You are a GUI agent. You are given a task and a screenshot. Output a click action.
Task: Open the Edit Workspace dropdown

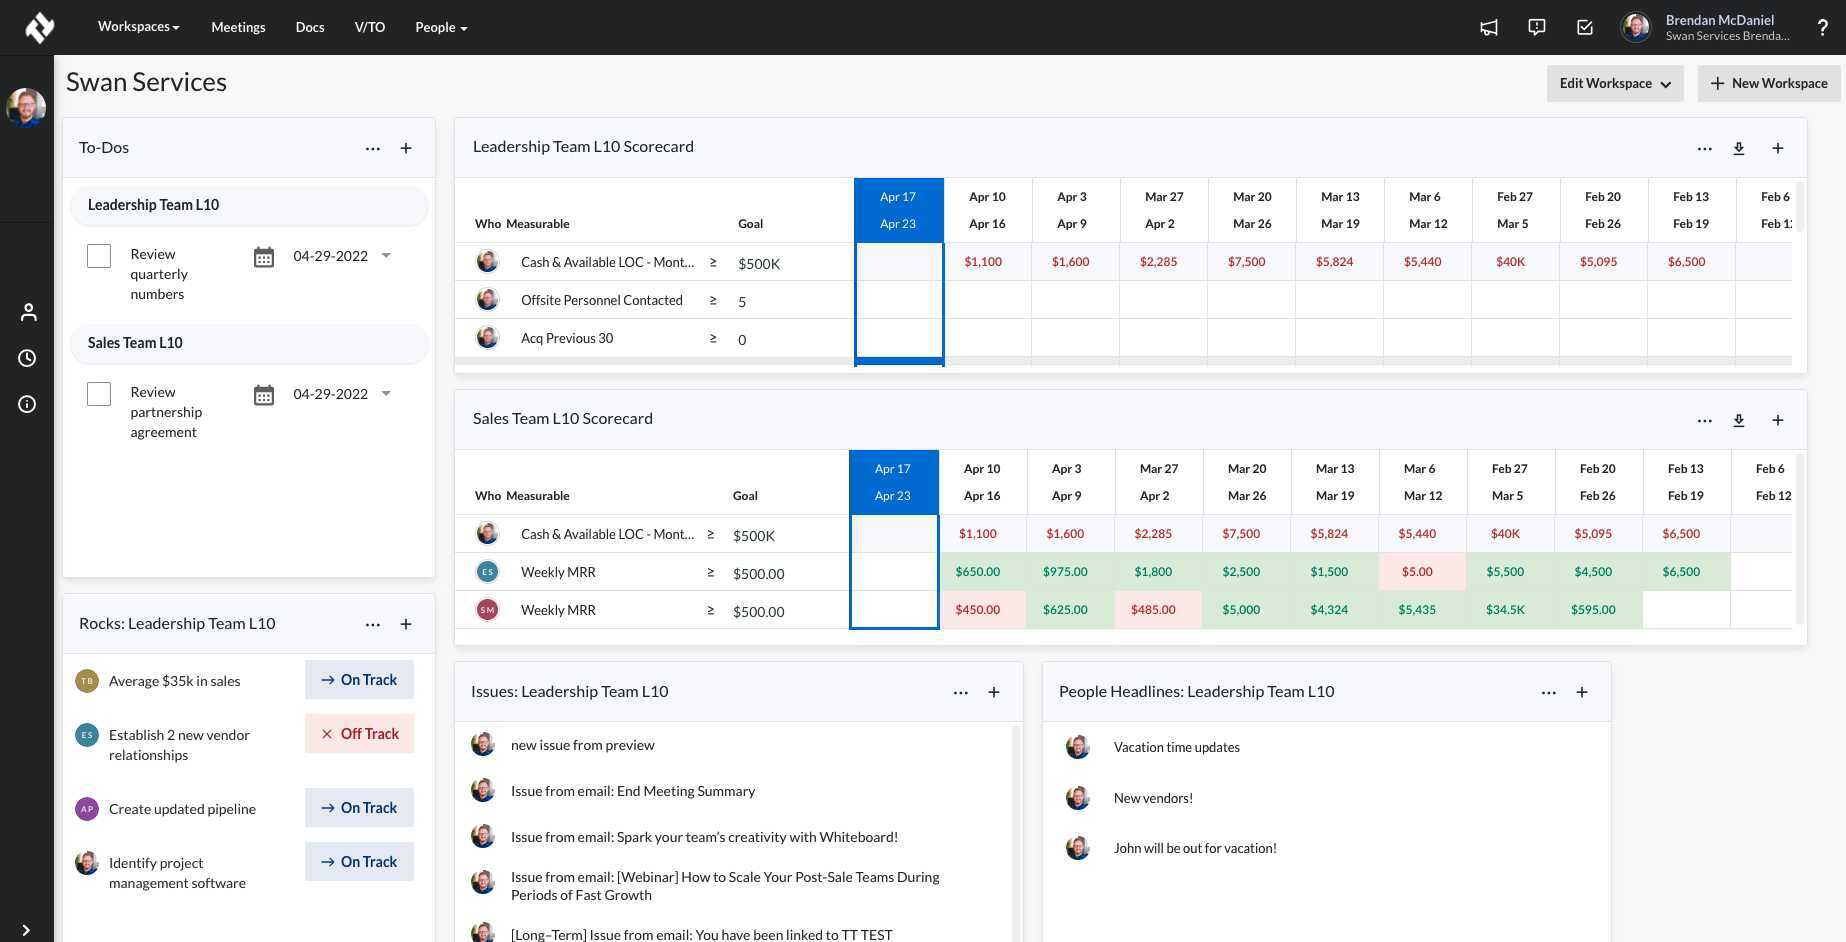[1614, 83]
